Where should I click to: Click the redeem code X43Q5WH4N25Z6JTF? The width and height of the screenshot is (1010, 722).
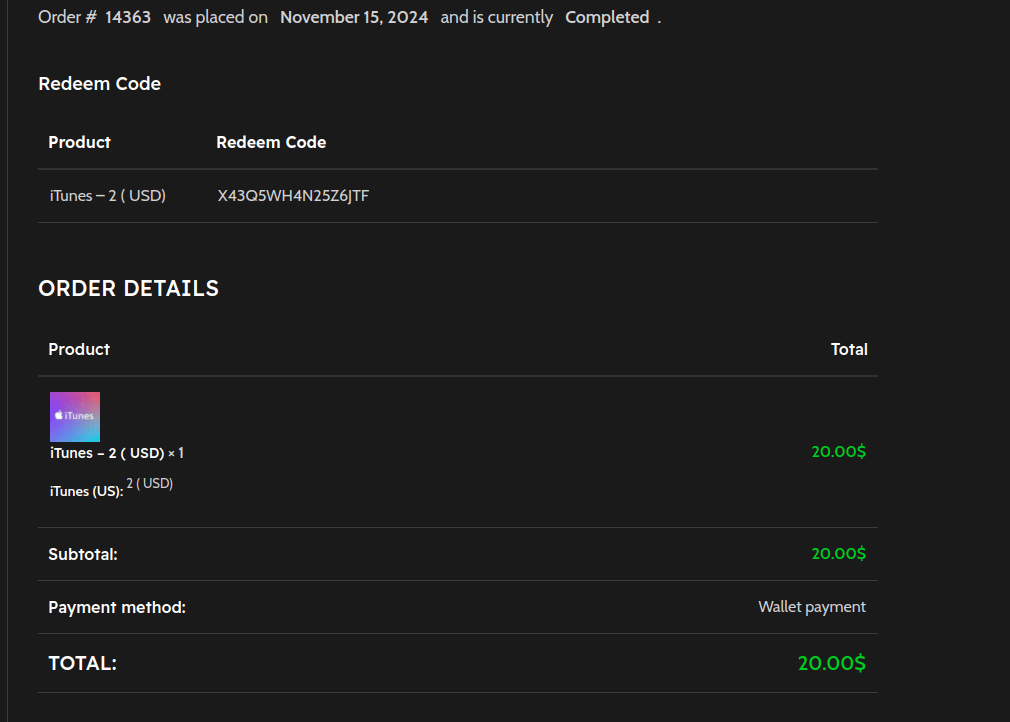(x=293, y=196)
